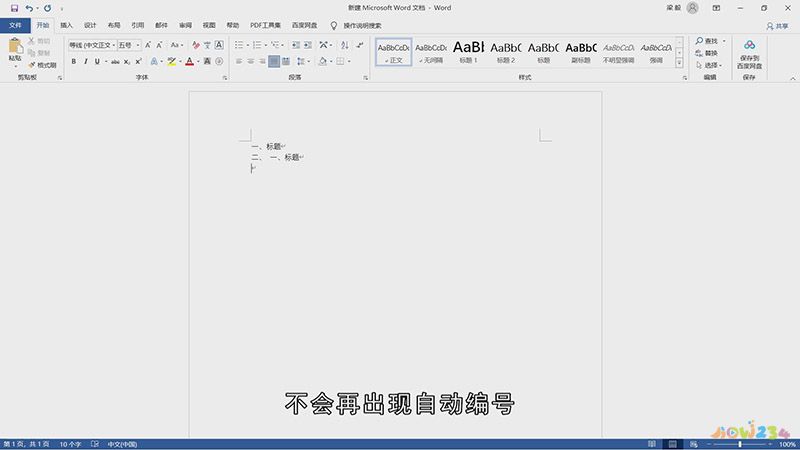Decrease paragraph indent
This screenshot has width=800, height=450.
[x=296, y=45]
